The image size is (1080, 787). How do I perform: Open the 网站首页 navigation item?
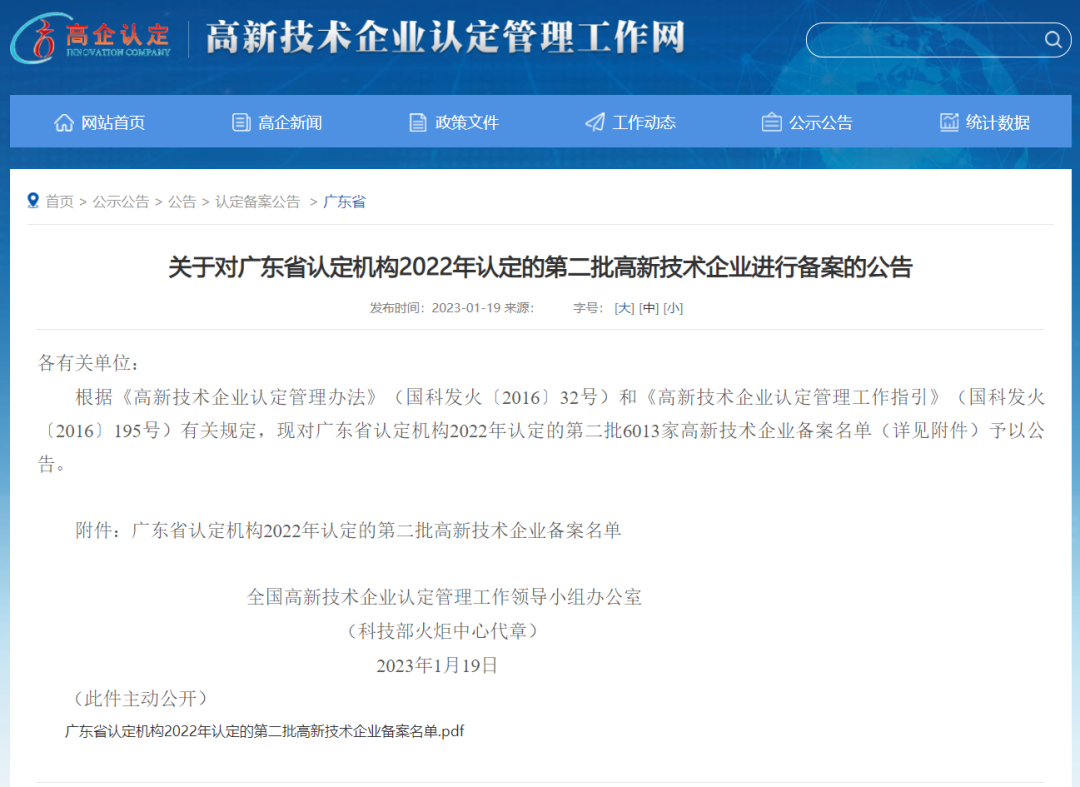click(100, 123)
